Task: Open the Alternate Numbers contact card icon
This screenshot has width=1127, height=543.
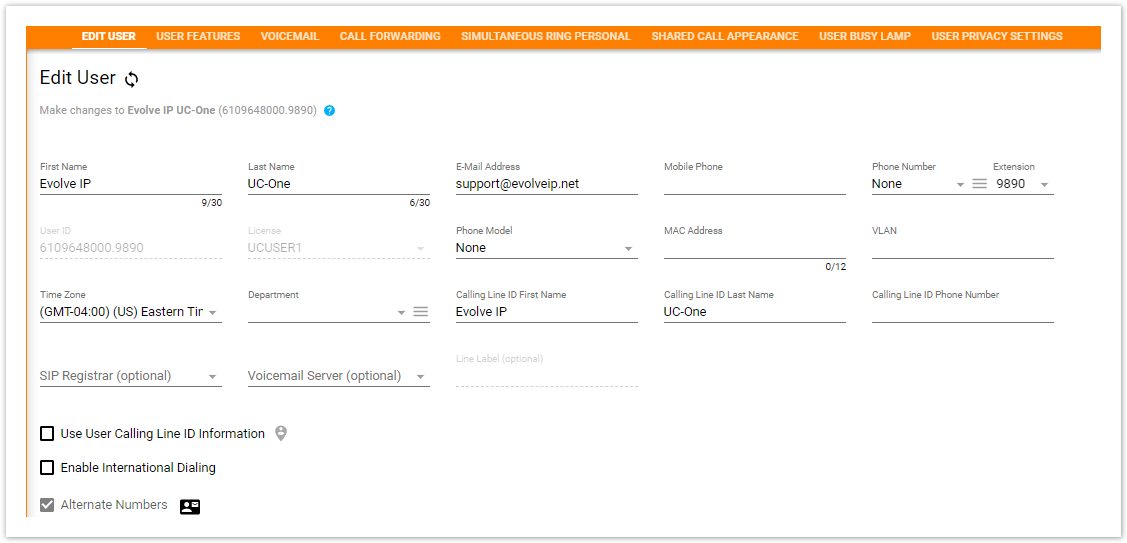Action: 190,506
